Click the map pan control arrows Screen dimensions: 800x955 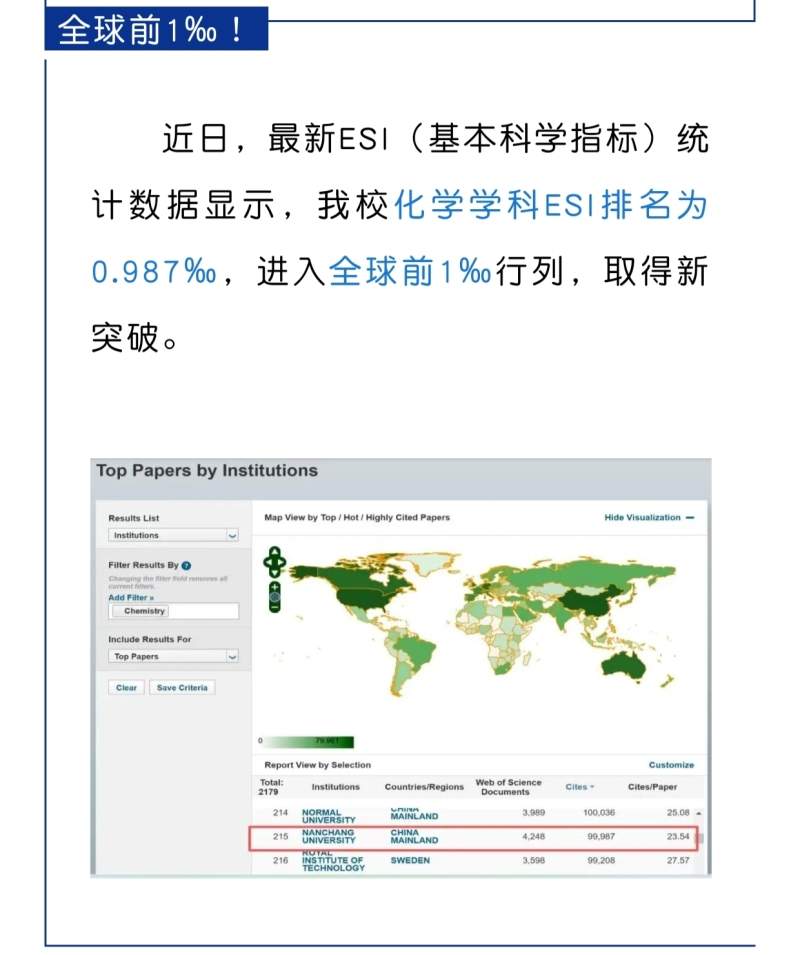point(273,562)
